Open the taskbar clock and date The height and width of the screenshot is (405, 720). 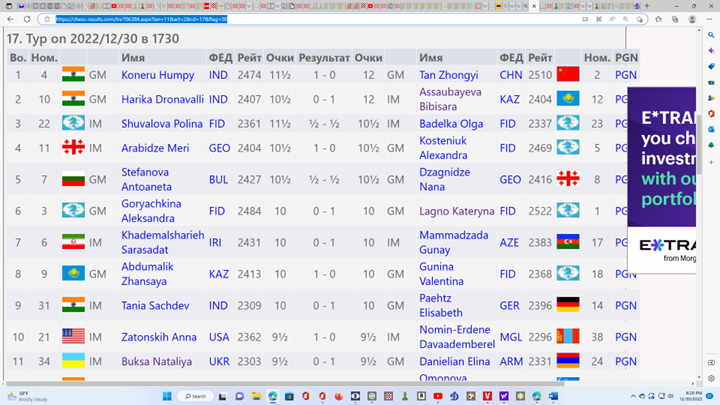click(x=690, y=396)
